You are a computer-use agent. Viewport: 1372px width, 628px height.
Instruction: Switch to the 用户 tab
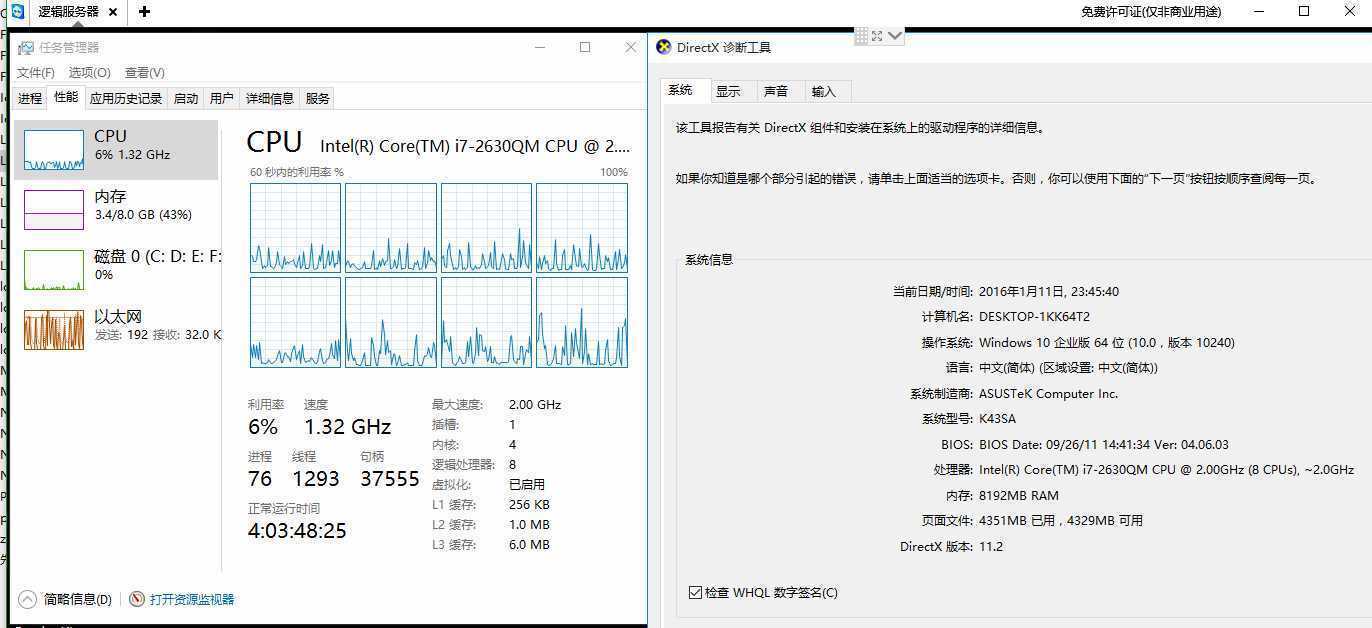point(222,98)
